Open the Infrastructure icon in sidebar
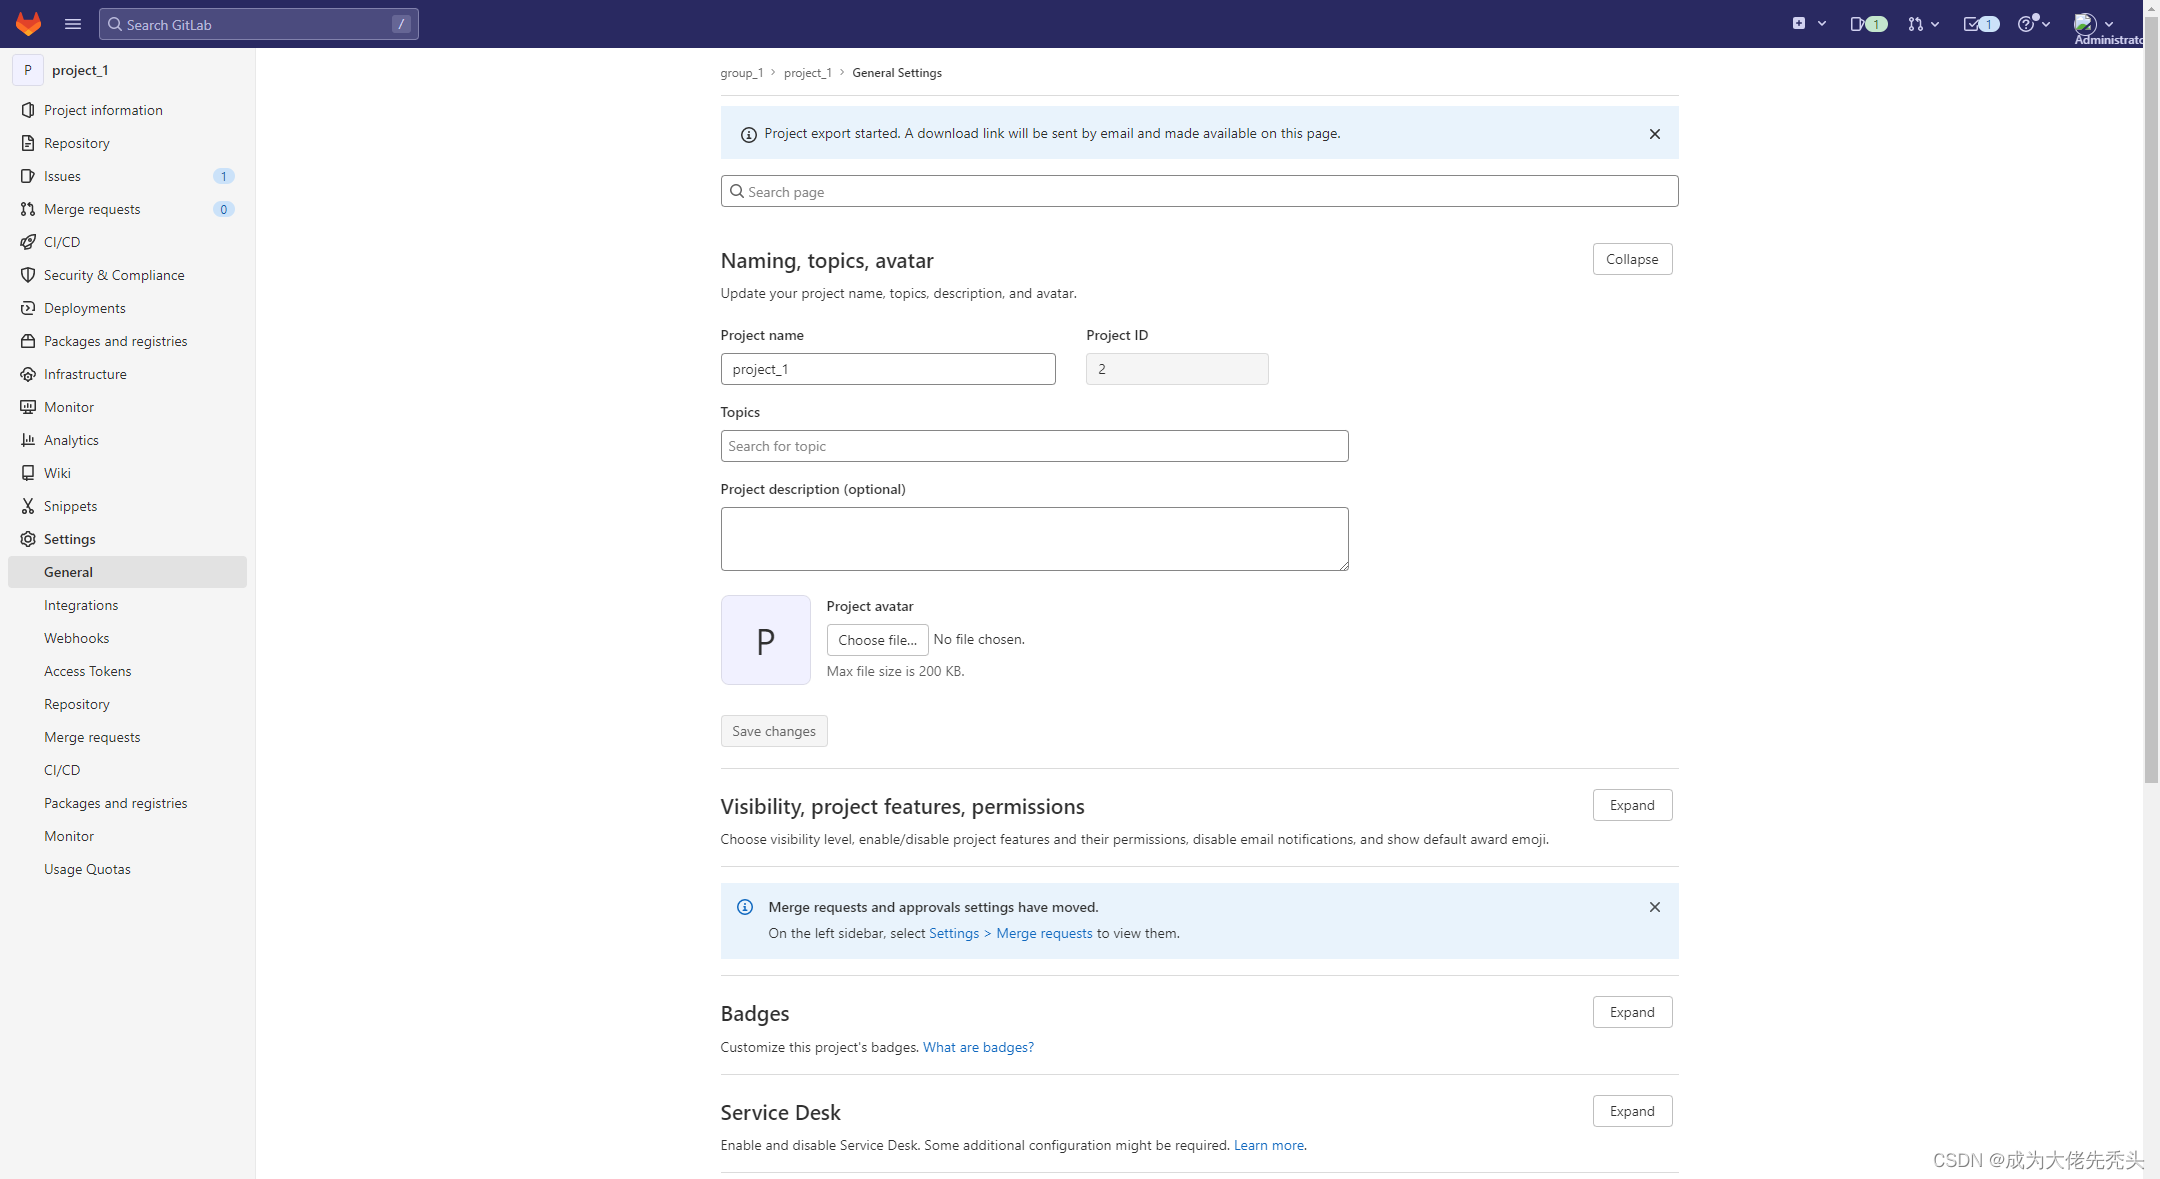Image resolution: width=2160 pixels, height=1179 pixels. 28,374
